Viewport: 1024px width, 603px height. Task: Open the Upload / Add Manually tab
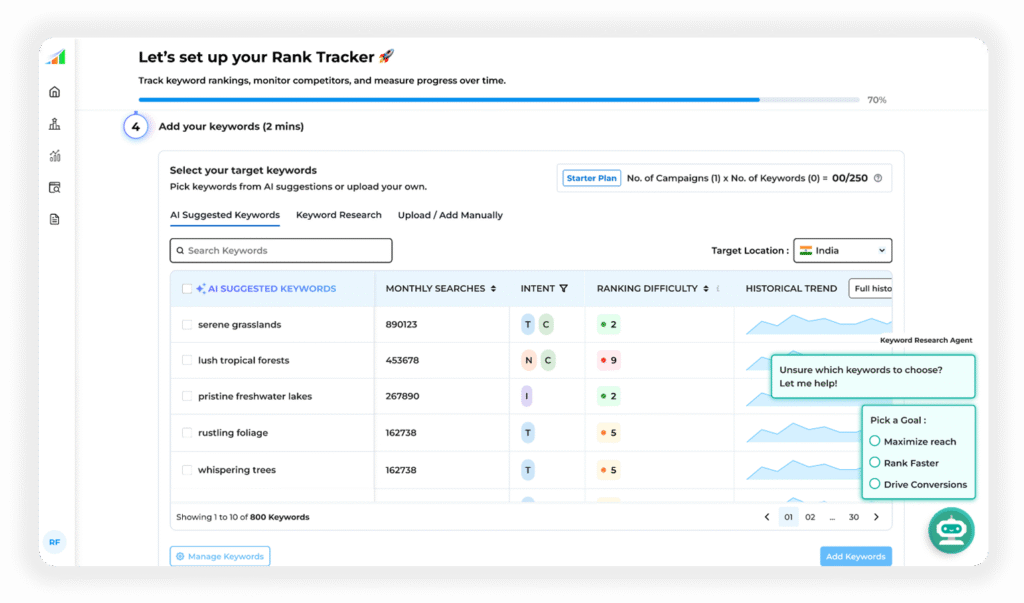450,215
